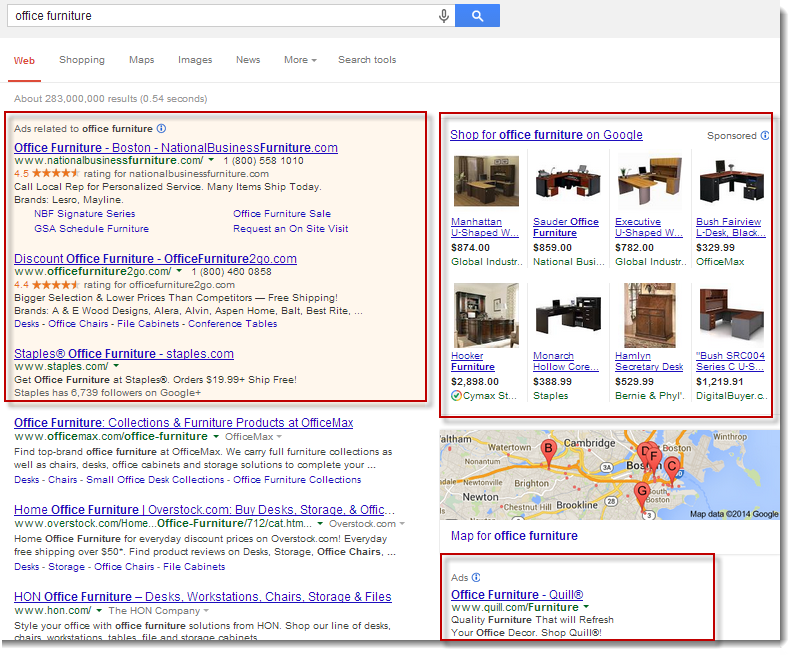Open Shop for office furniture on Google

coord(546,135)
